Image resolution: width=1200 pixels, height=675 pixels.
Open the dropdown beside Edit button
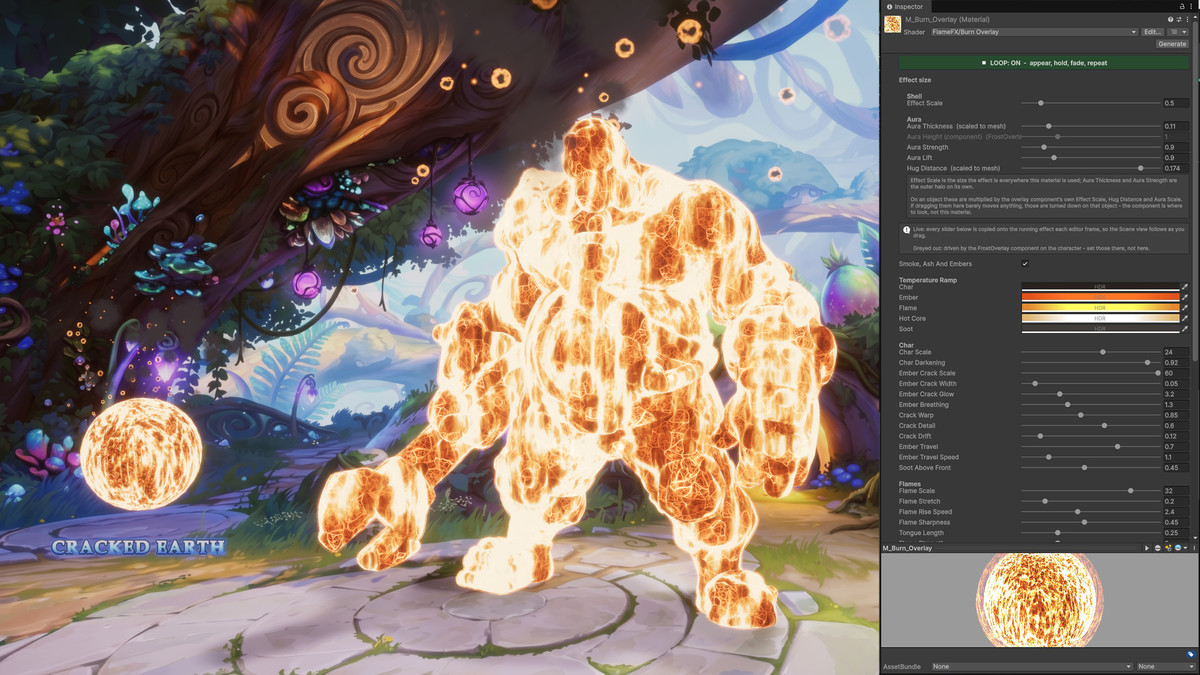(x=1178, y=32)
